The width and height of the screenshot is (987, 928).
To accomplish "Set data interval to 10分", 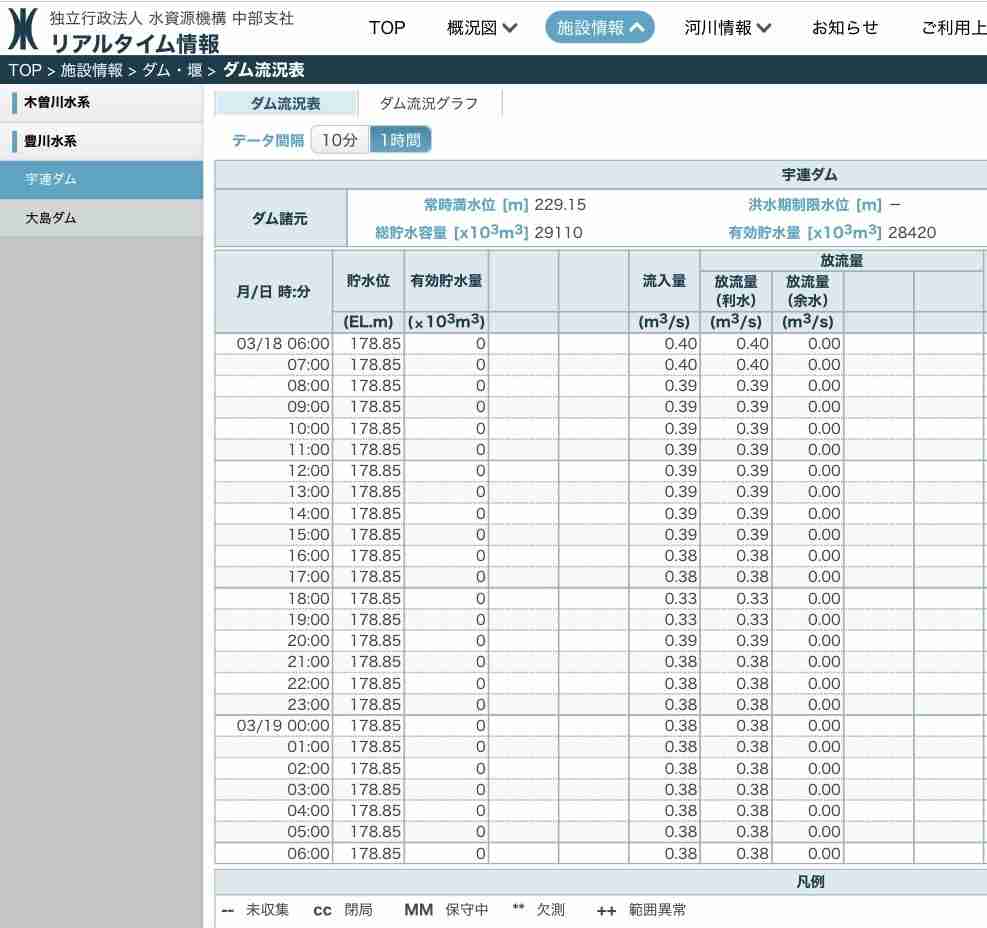I will [339, 140].
